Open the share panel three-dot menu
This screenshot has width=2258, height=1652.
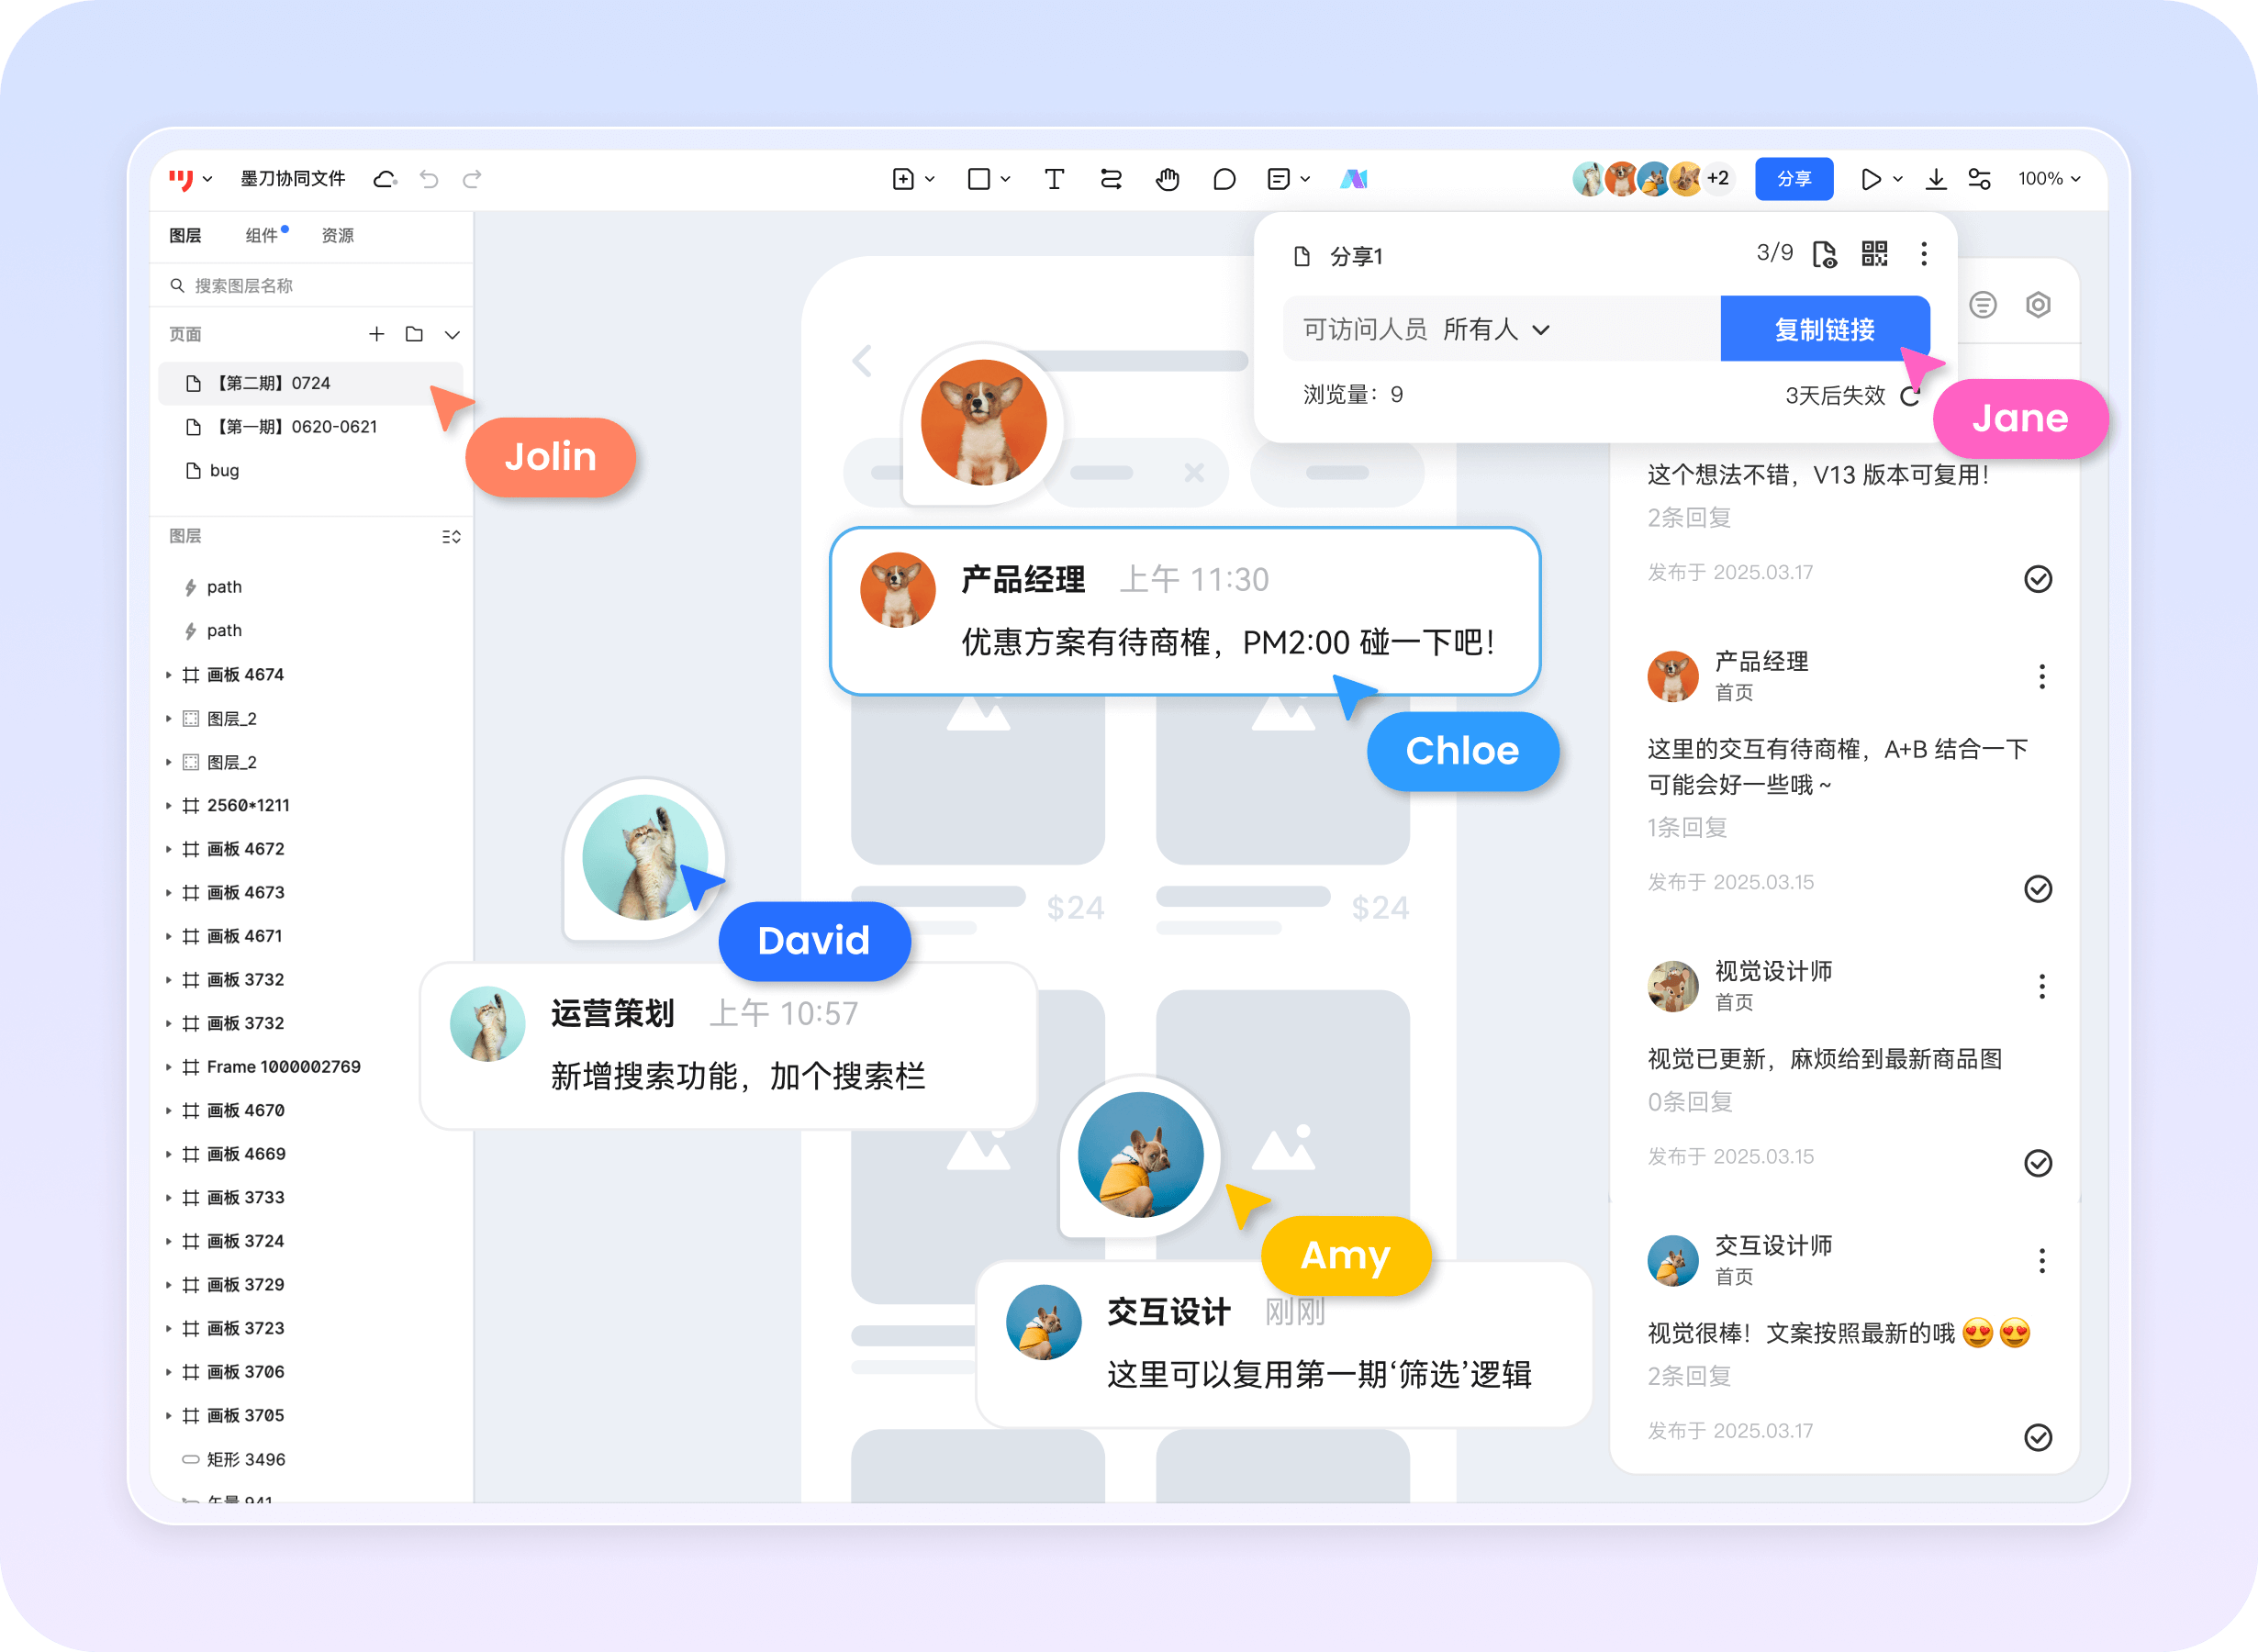(1924, 254)
